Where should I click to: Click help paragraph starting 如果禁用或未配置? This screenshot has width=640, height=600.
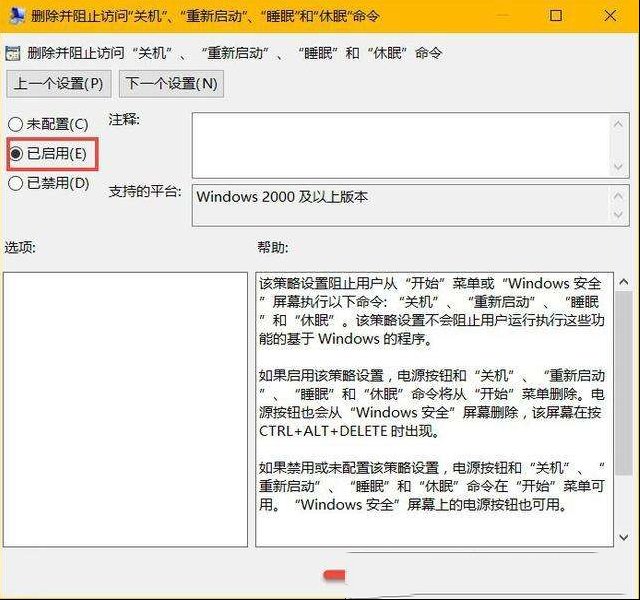pyautogui.click(x=431, y=487)
